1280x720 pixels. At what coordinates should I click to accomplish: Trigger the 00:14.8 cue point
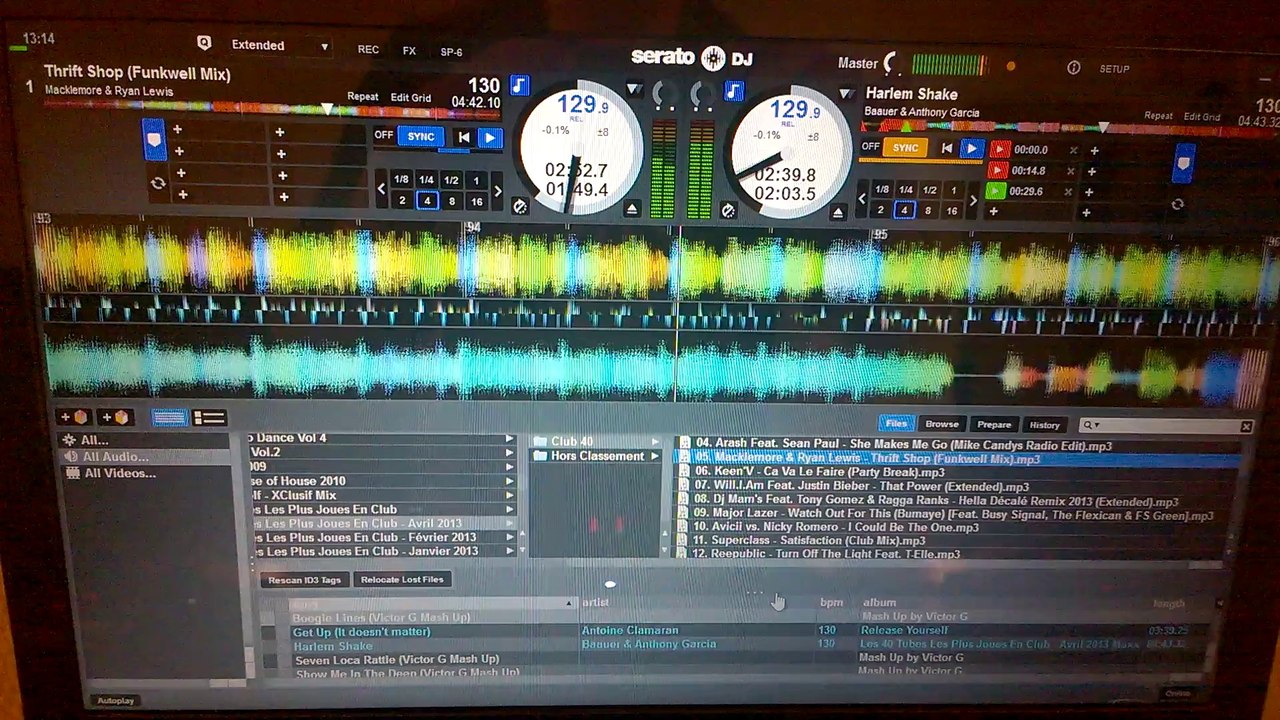point(999,171)
